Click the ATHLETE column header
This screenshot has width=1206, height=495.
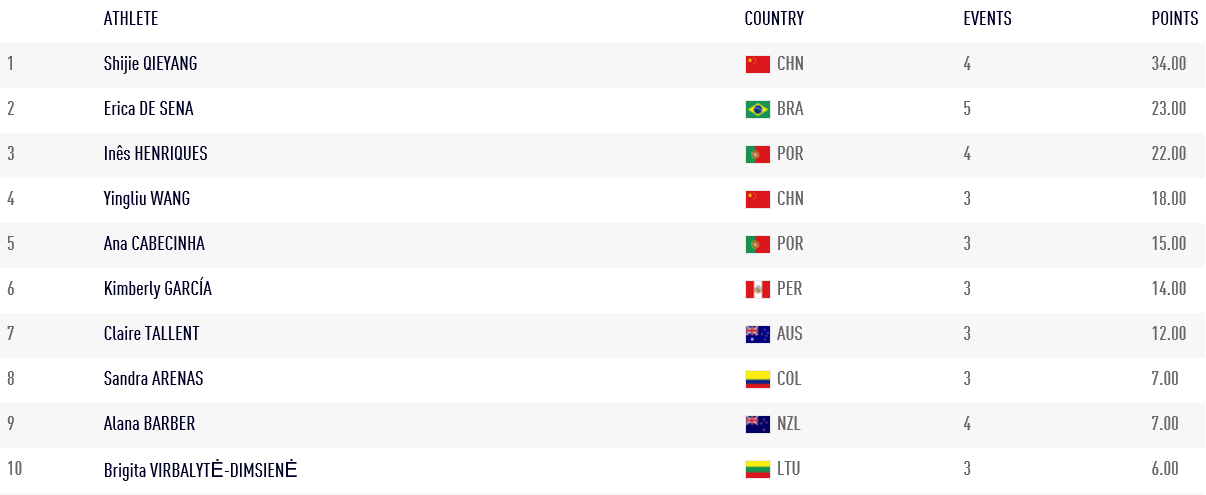coord(130,19)
